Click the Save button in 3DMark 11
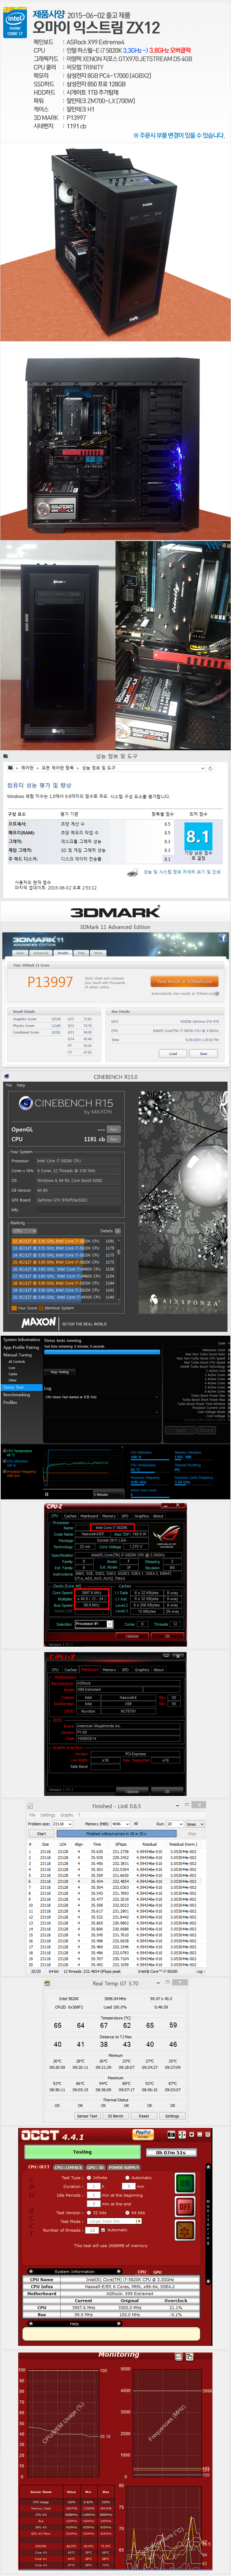This screenshot has width=231, height=2576. [x=203, y=1053]
